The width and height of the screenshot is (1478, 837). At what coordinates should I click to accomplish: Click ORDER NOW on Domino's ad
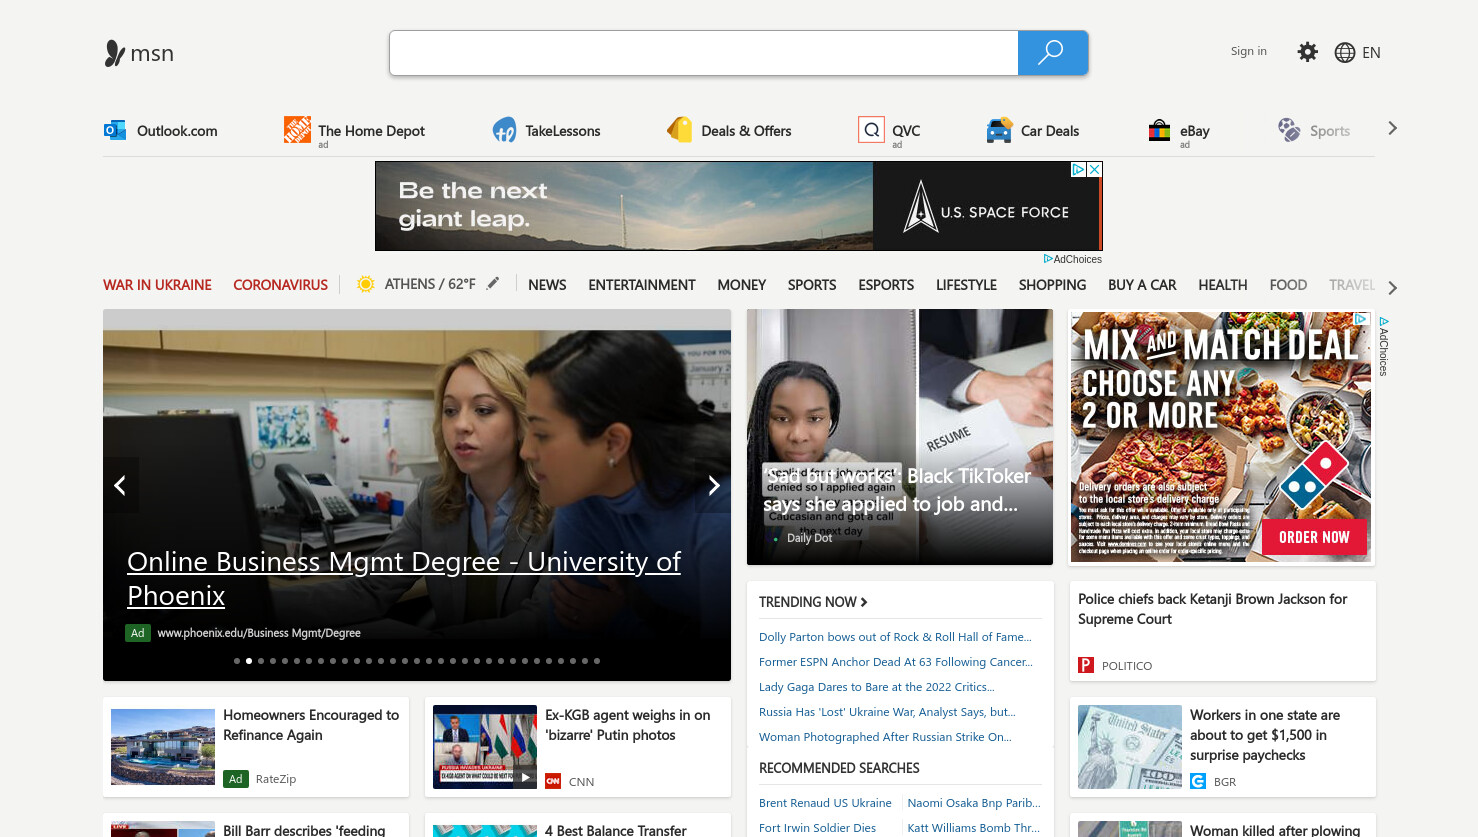pos(1314,537)
